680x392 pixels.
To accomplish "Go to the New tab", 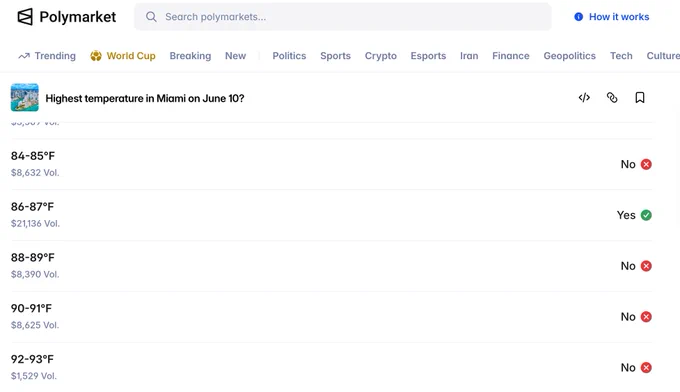I will 235,56.
